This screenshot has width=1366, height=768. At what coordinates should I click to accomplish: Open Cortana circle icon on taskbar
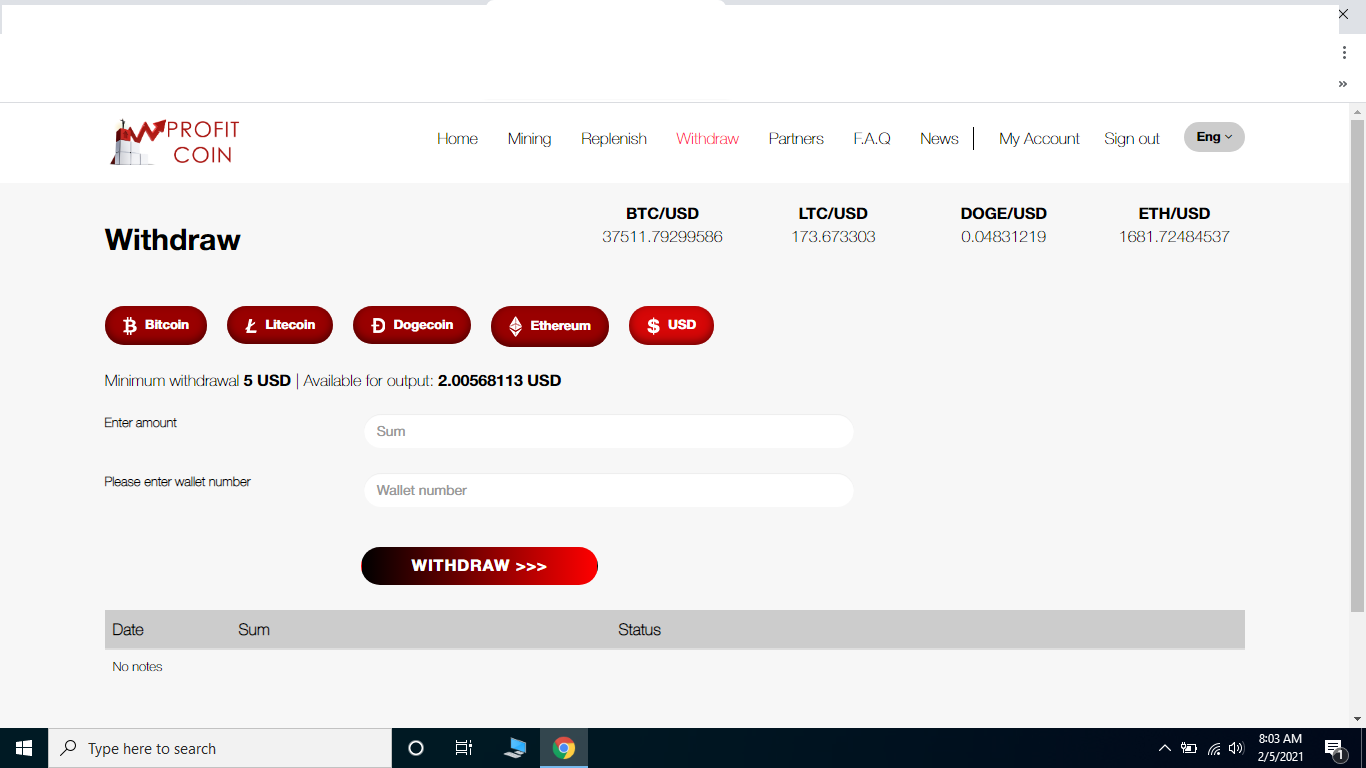click(x=416, y=748)
